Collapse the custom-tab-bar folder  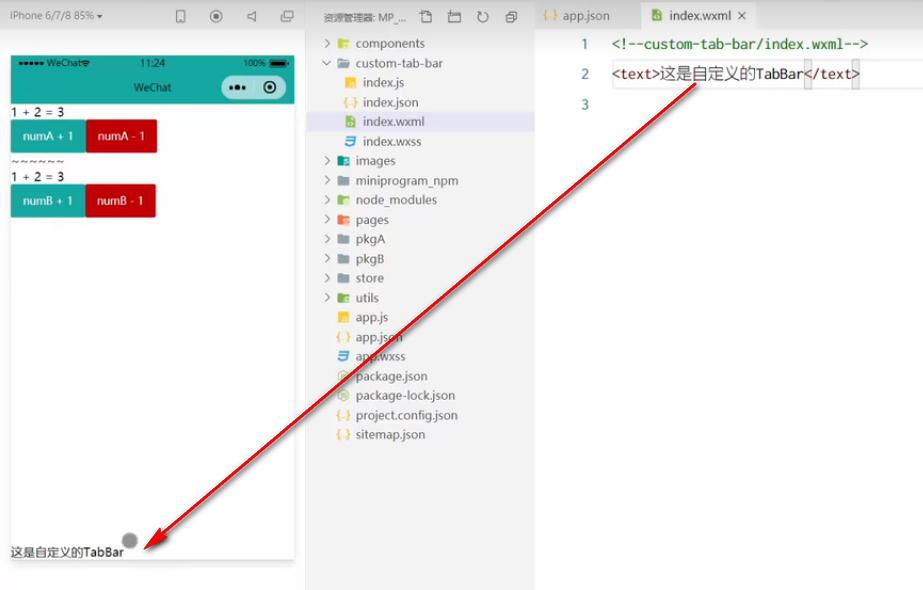327,63
